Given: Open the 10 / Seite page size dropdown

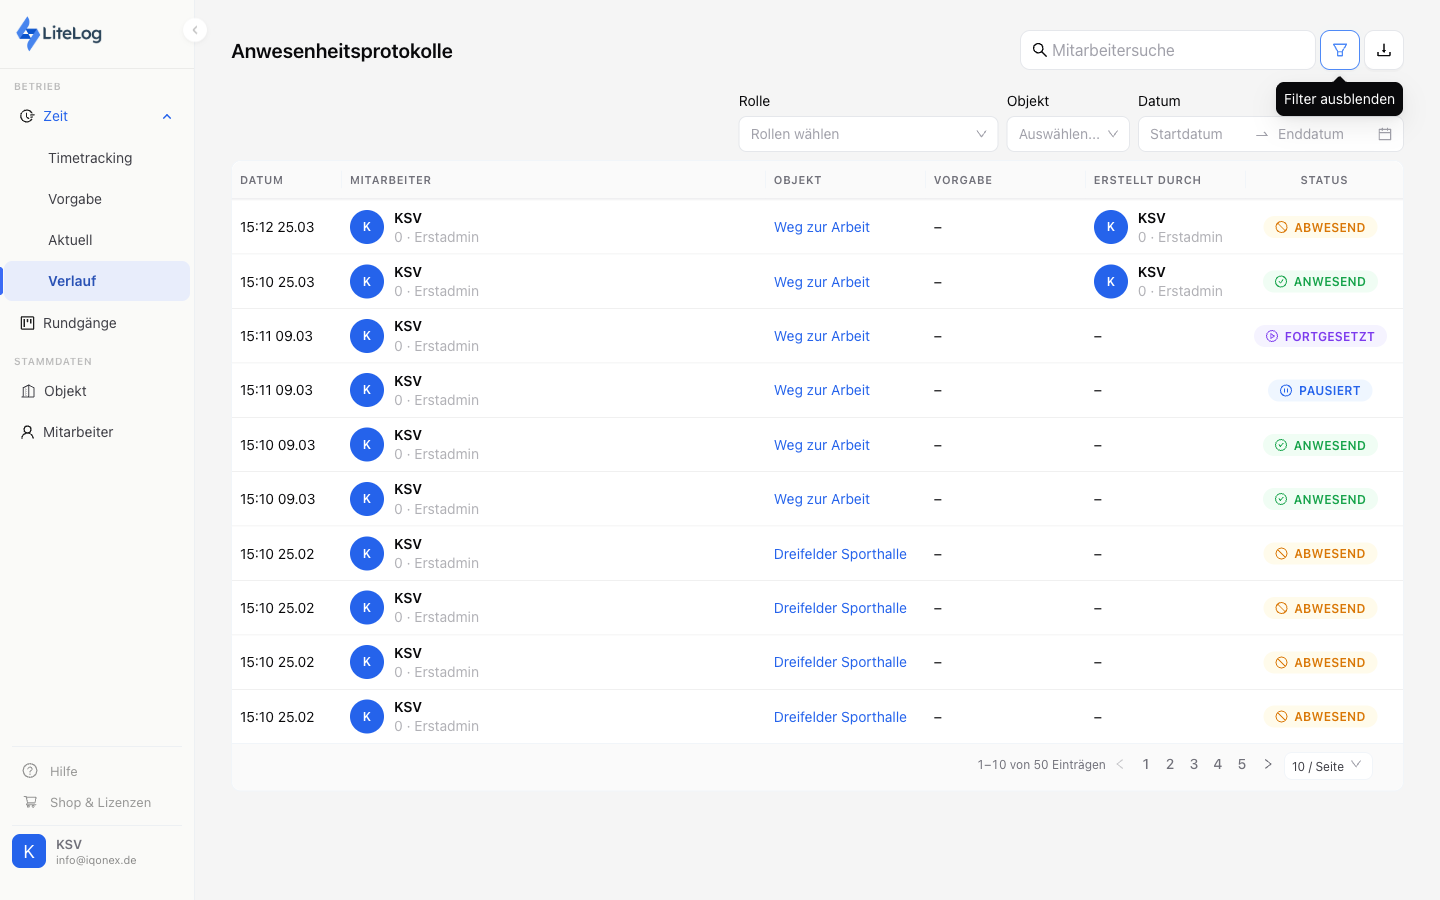Looking at the screenshot, I should point(1326,766).
